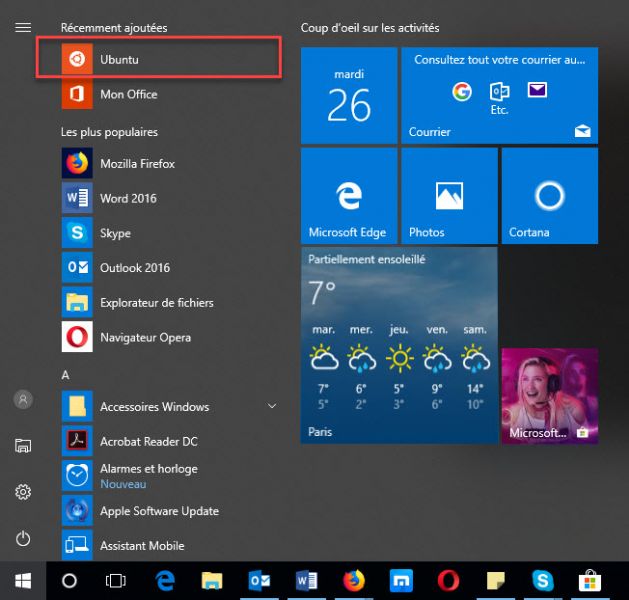Screen dimensions: 629x600
Task: Launch Apple Software Update
Action: click(170, 511)
